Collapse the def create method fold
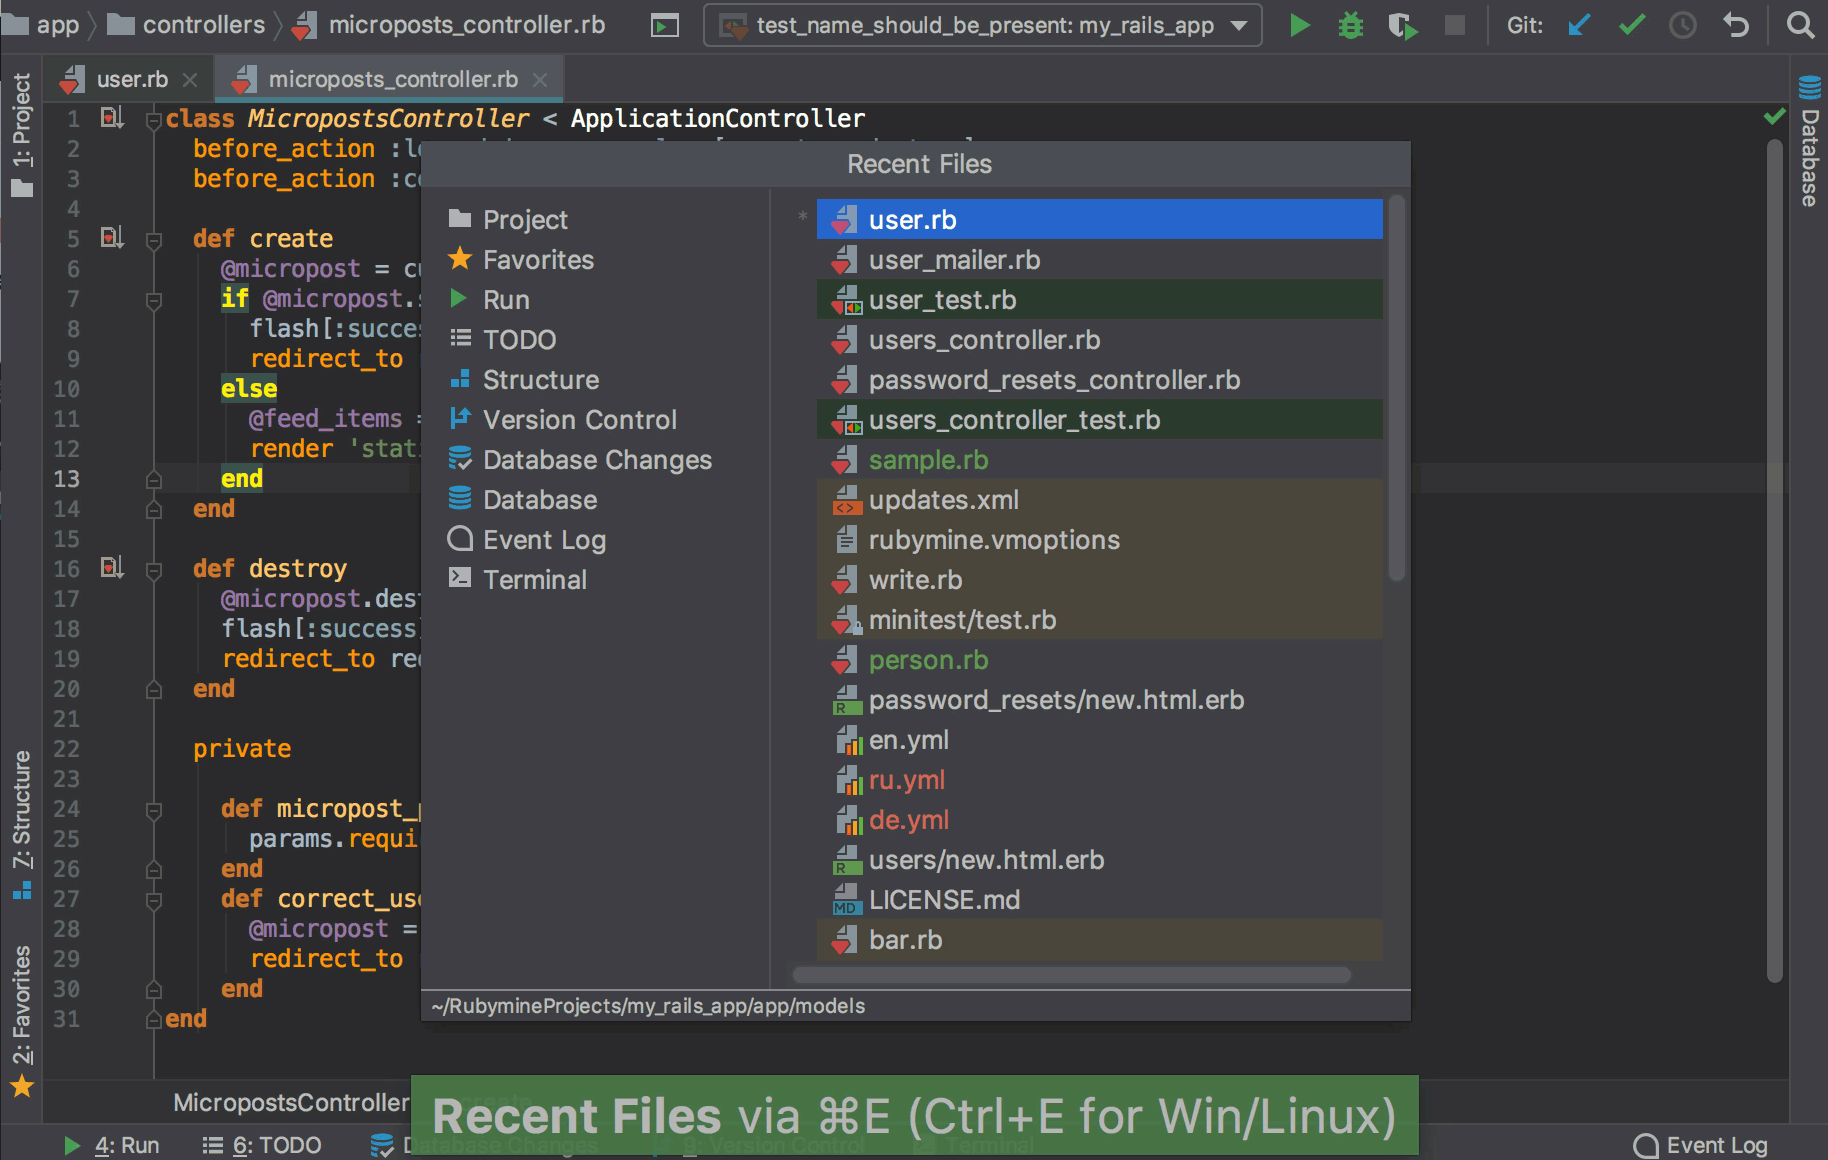 [x=153, y=240]
